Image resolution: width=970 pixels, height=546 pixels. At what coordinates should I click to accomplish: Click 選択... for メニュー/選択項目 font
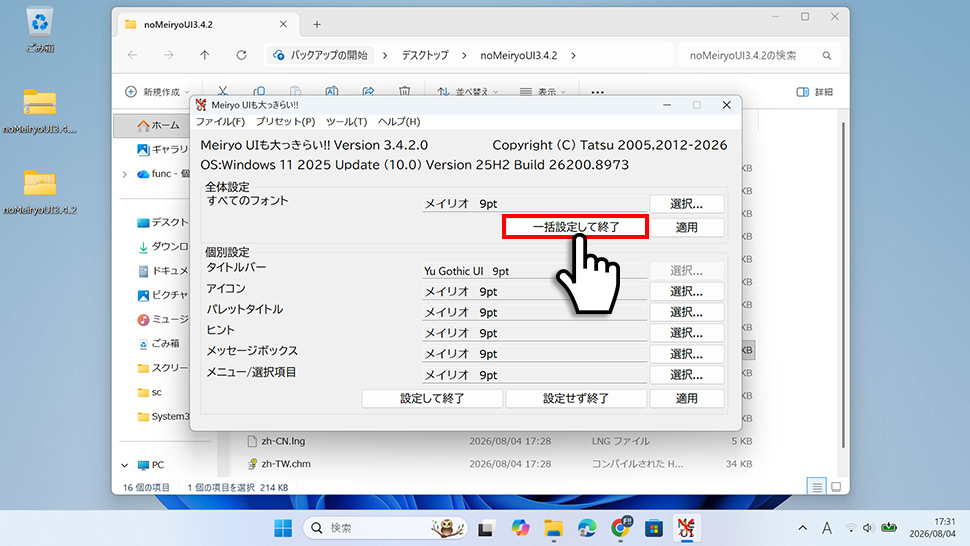click(687, 375)
